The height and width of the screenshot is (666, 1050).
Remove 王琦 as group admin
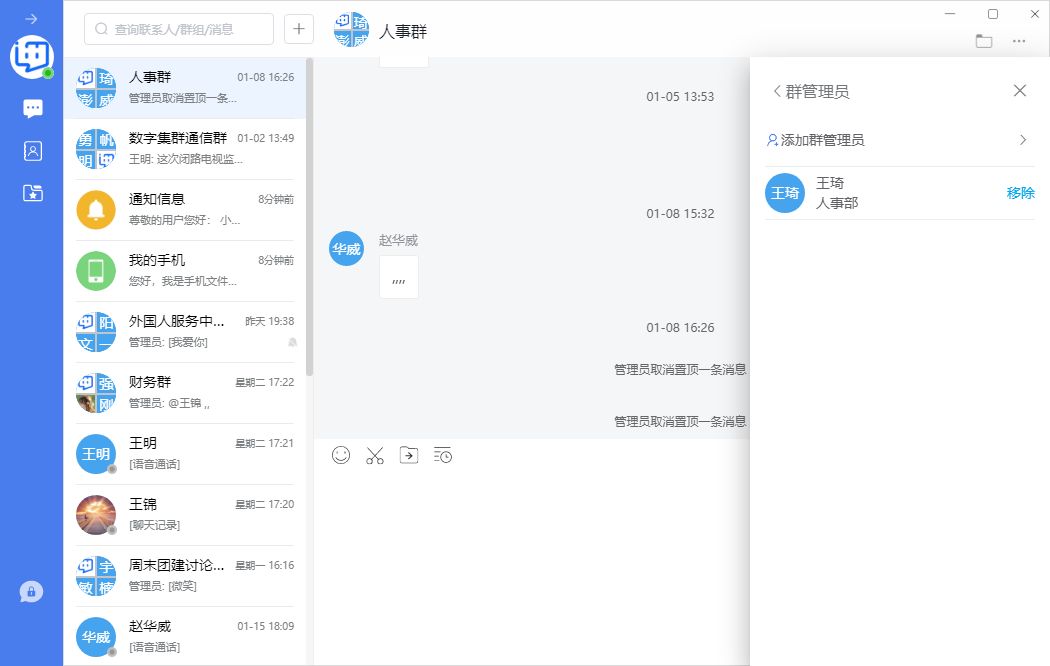point(1020,193)
